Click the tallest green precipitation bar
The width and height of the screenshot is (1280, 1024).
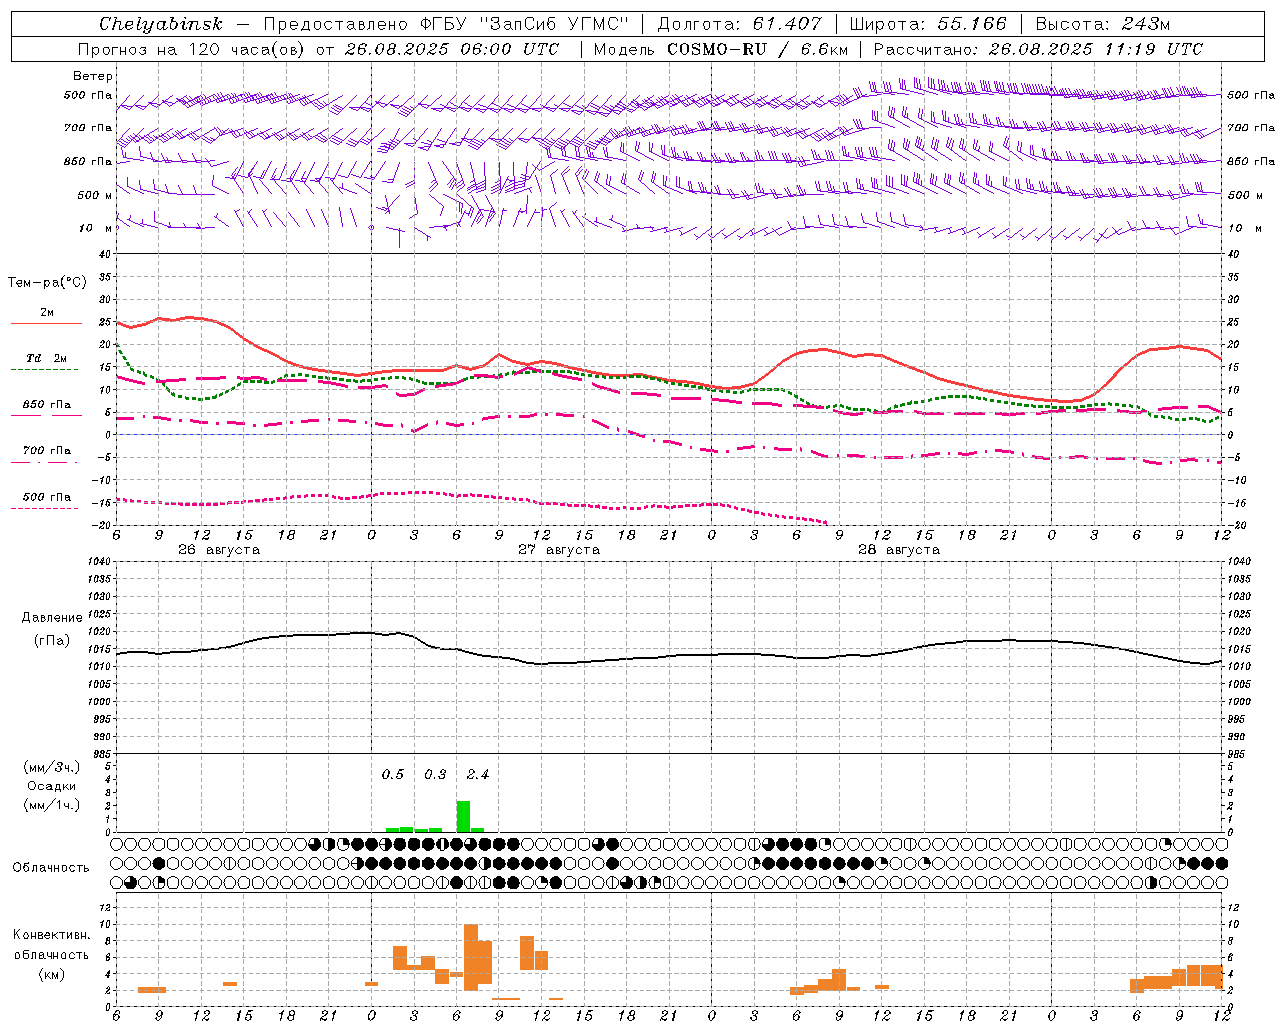tap(463, 816)
